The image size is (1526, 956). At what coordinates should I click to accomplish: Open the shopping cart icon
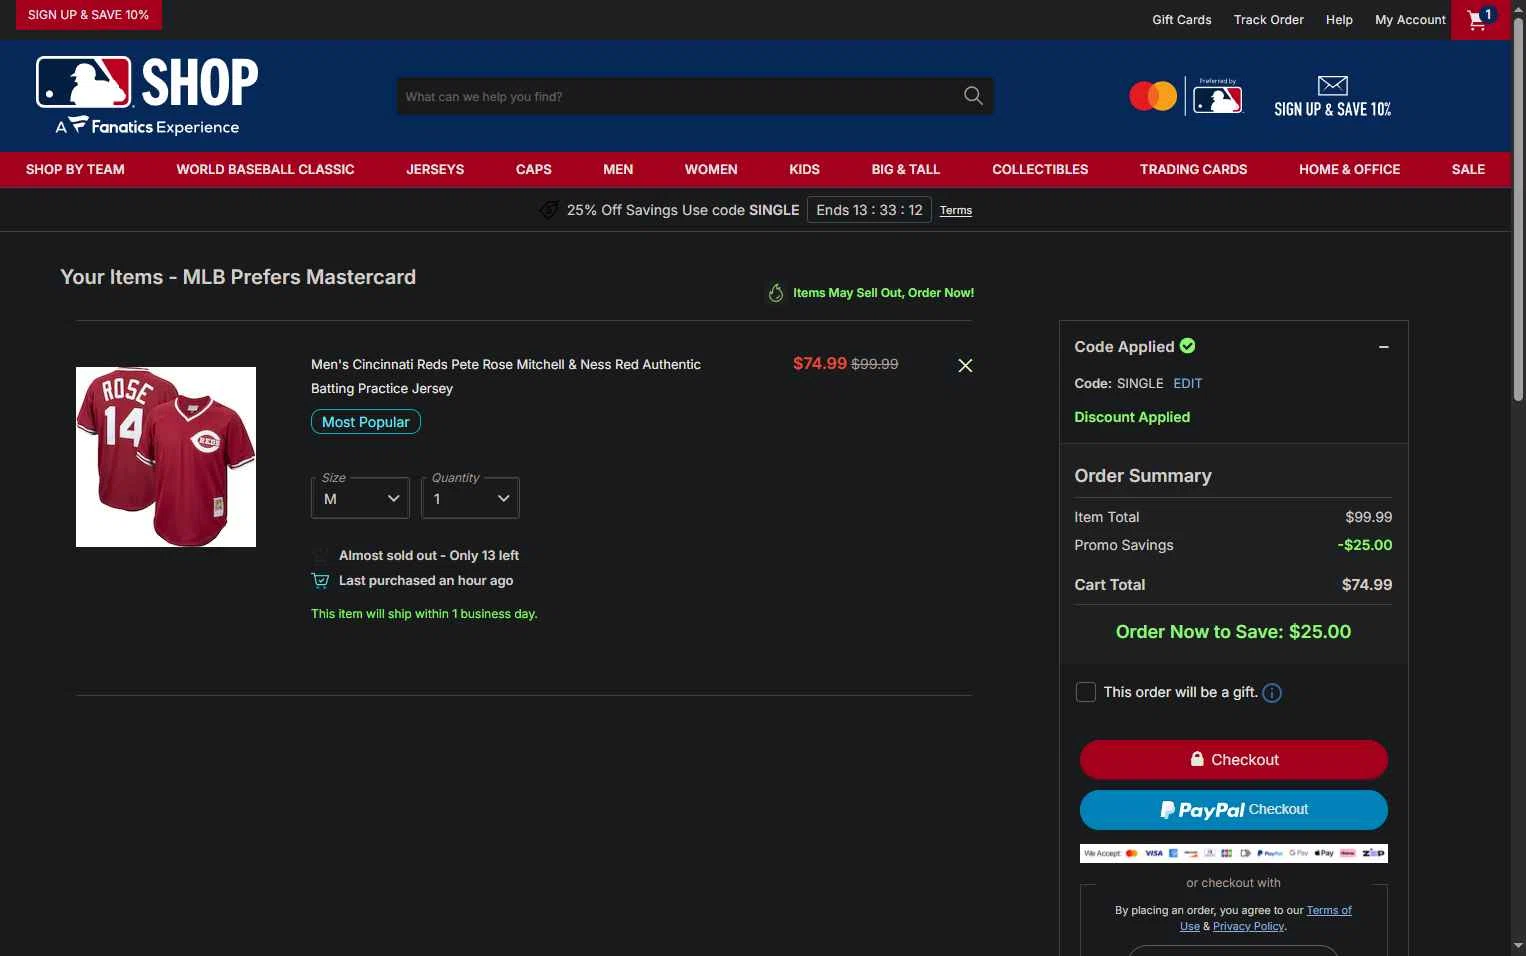pyautogui.click(x=1481, y=19)
